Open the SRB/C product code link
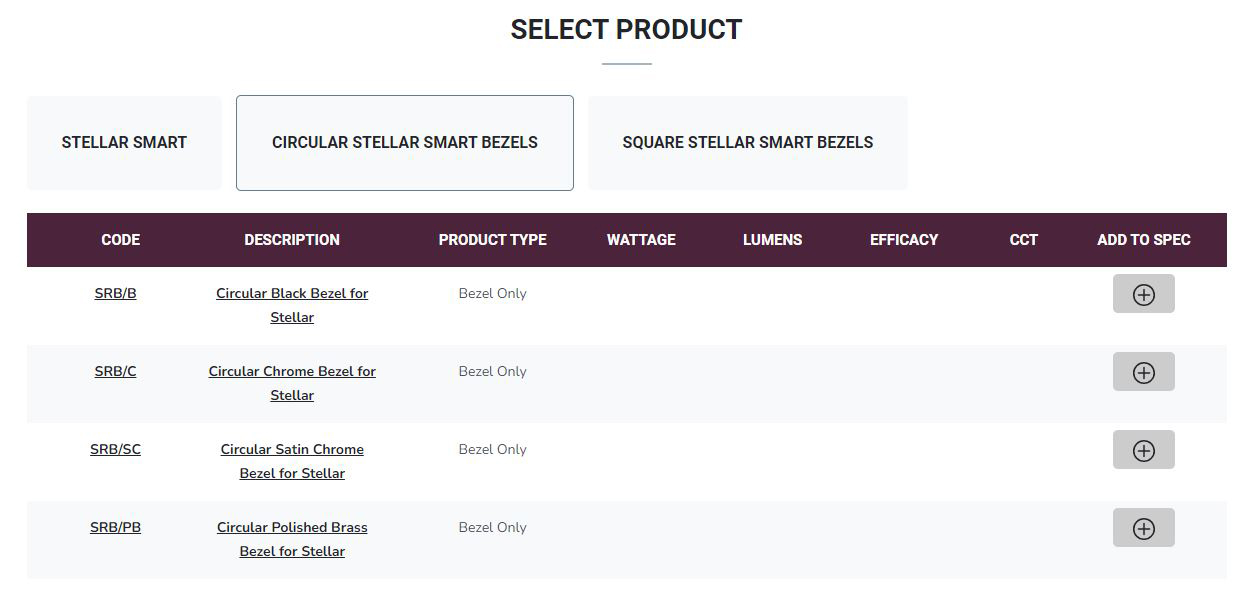The width and height of the screenshot is (1245, 590). [116, 371]
